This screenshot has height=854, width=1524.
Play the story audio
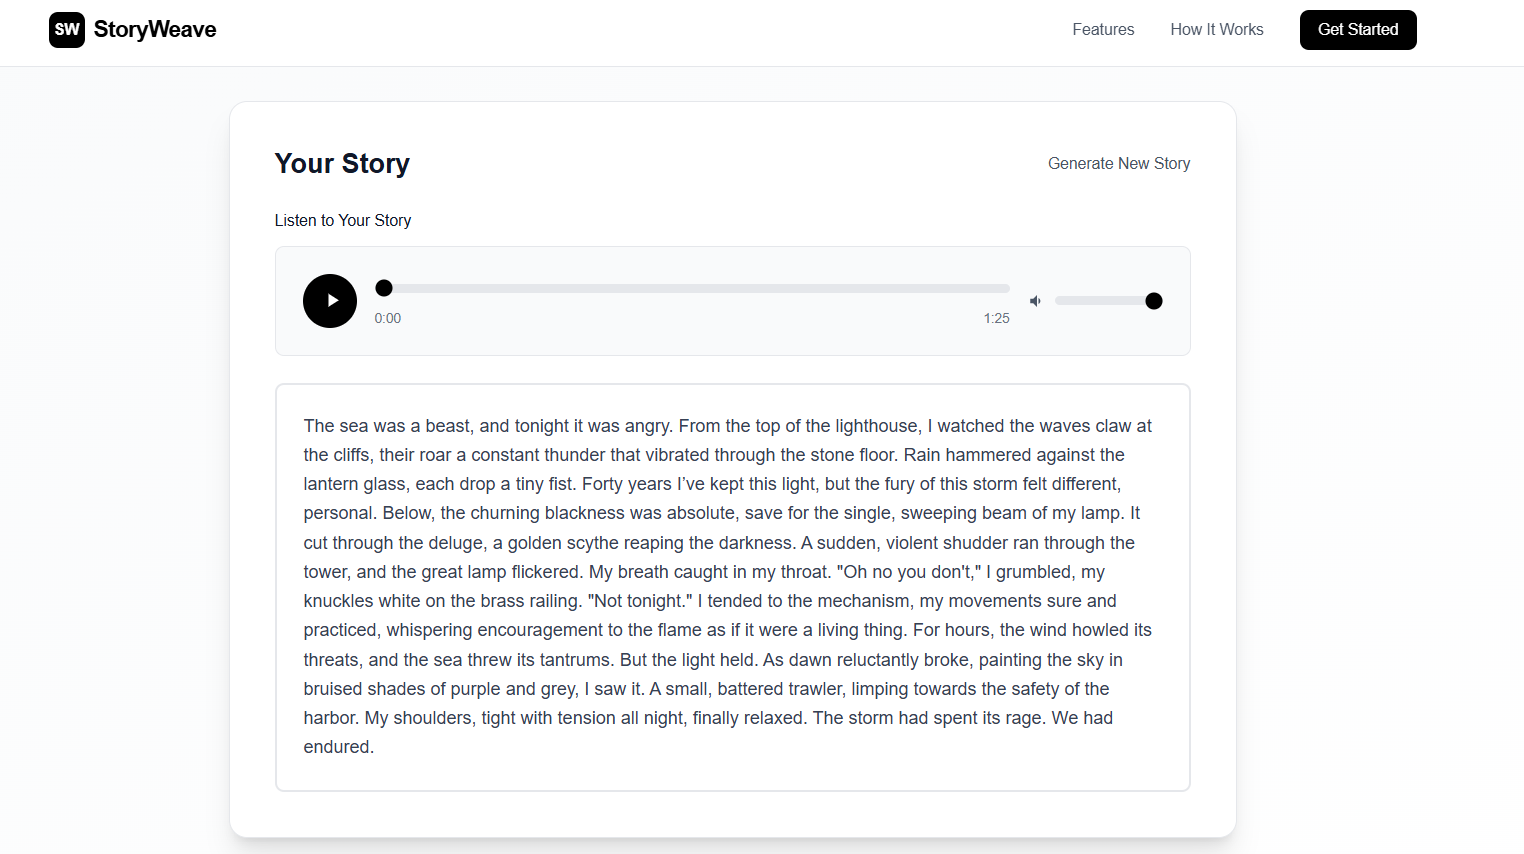click(x=330, y=301)
